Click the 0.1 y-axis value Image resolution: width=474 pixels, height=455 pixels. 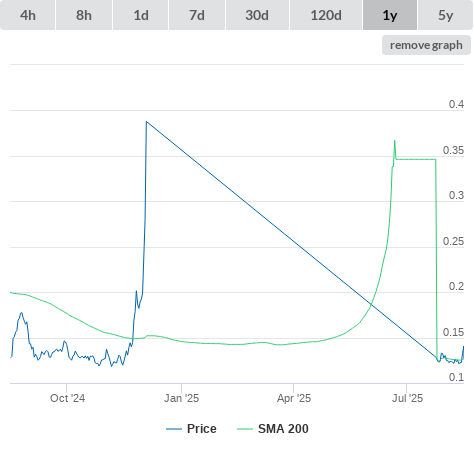[x=456, y=377]
